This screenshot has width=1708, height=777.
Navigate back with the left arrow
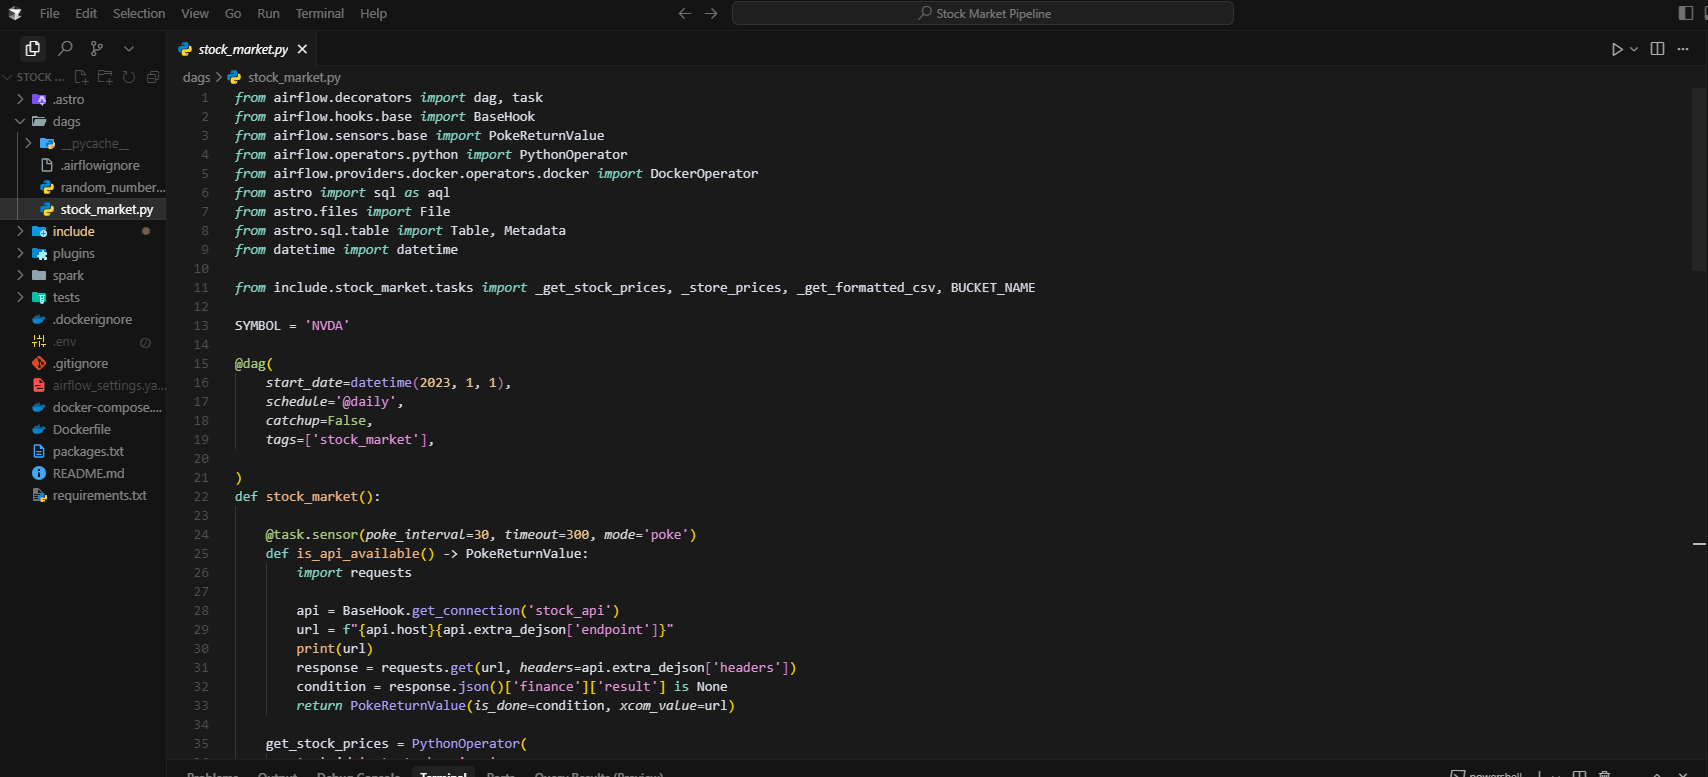[684, 13]
